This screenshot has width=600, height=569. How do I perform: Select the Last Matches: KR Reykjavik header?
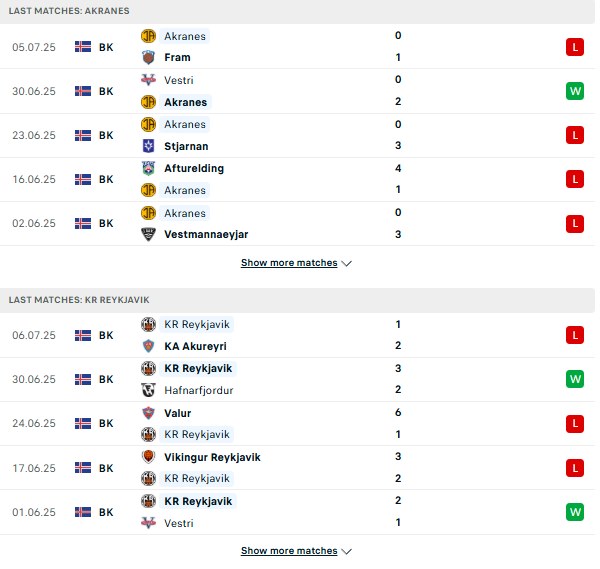297,300
